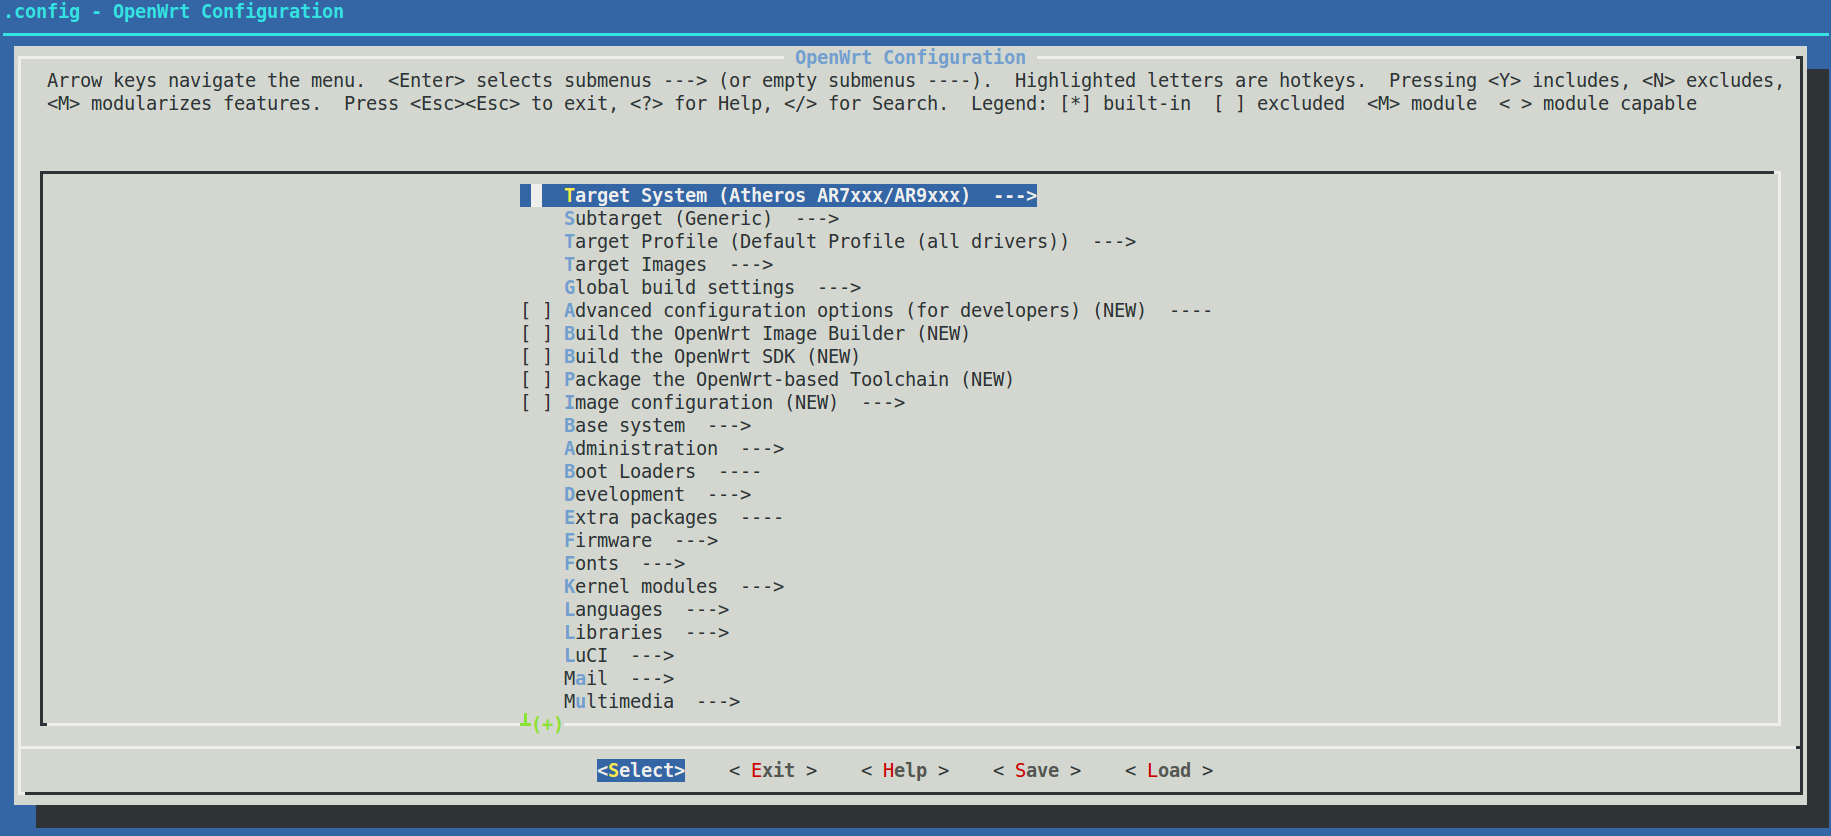
Task: Select the LuCI menu entry
Action: pyautogui.click(x=619, y=656)
